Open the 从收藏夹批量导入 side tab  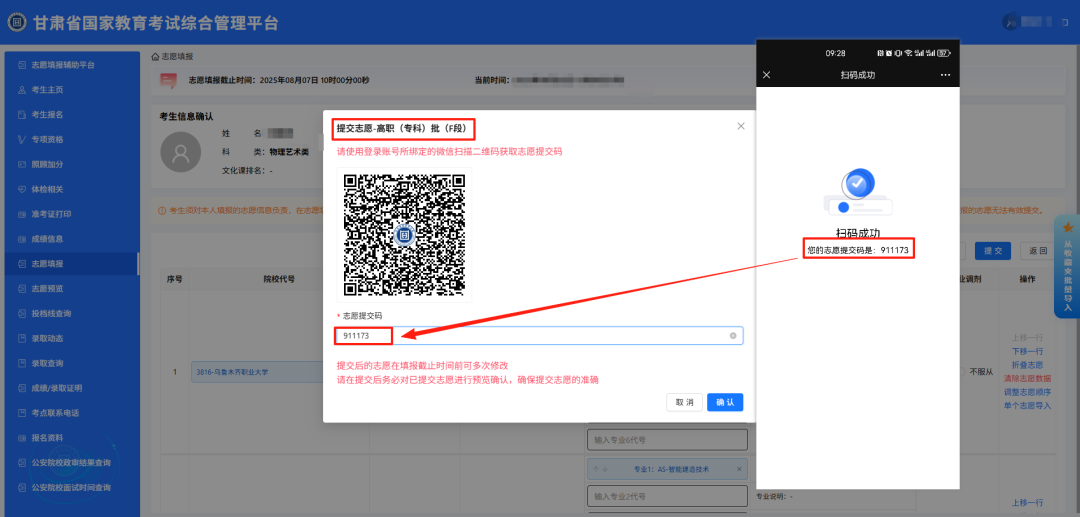[x=1067, y=266]
